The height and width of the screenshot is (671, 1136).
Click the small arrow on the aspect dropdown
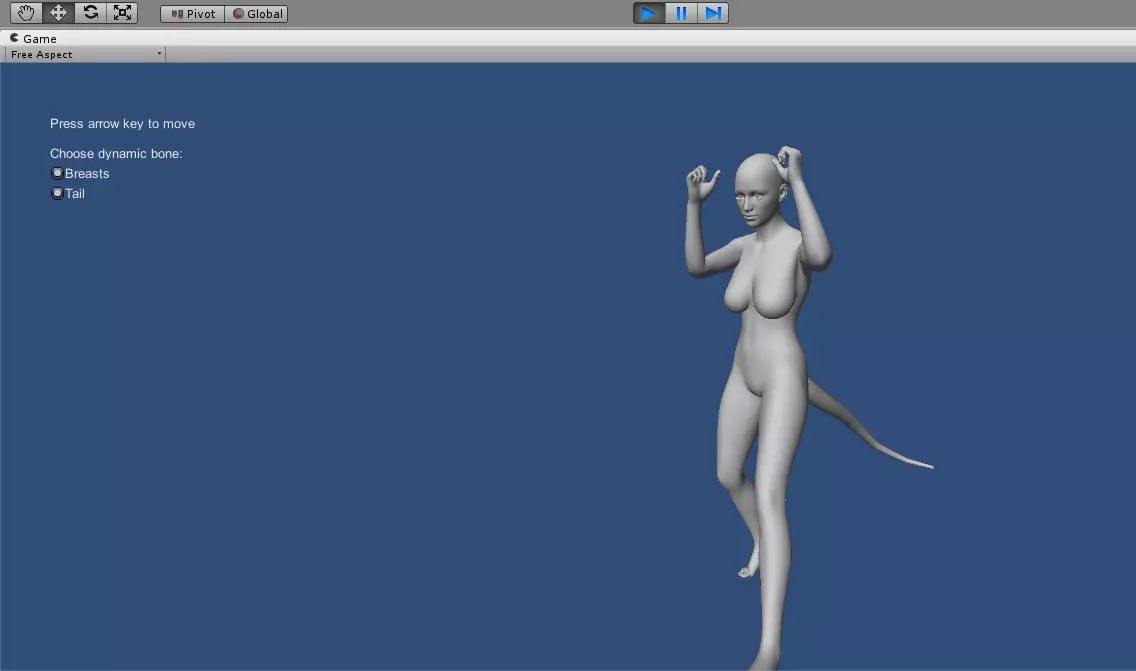[x=159, y=54]
